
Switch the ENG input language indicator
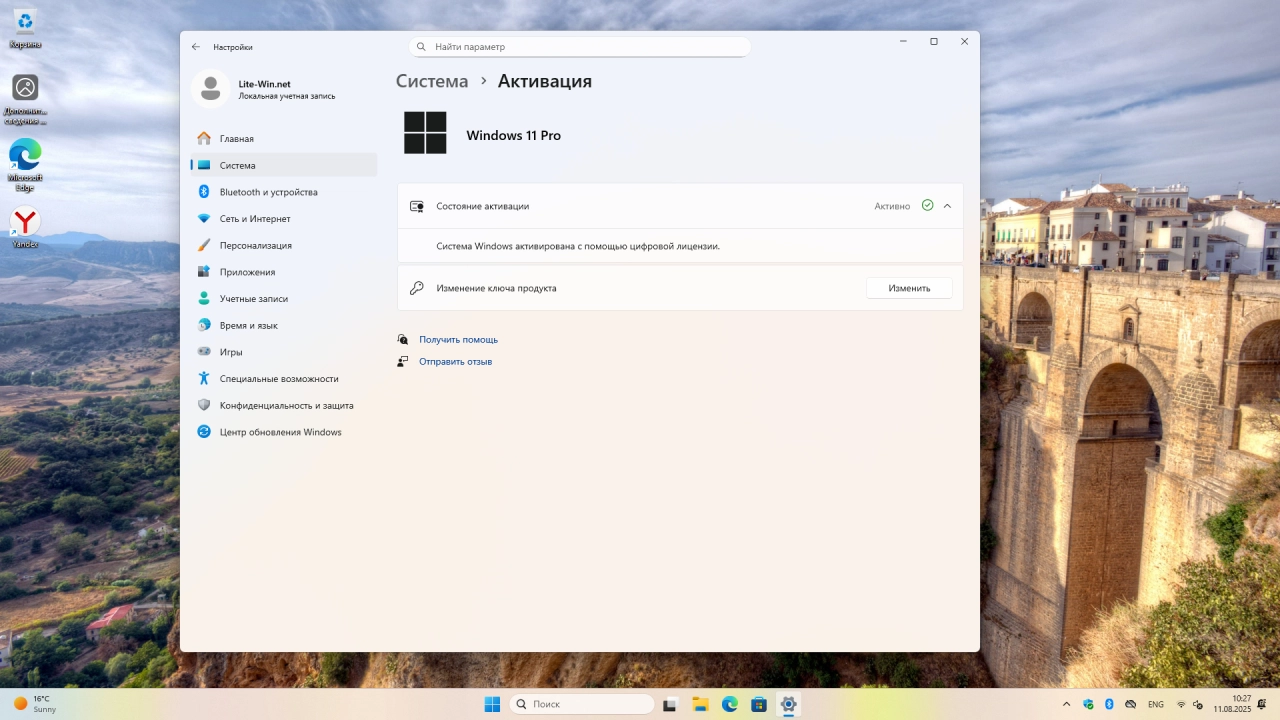coord(1156,704)
